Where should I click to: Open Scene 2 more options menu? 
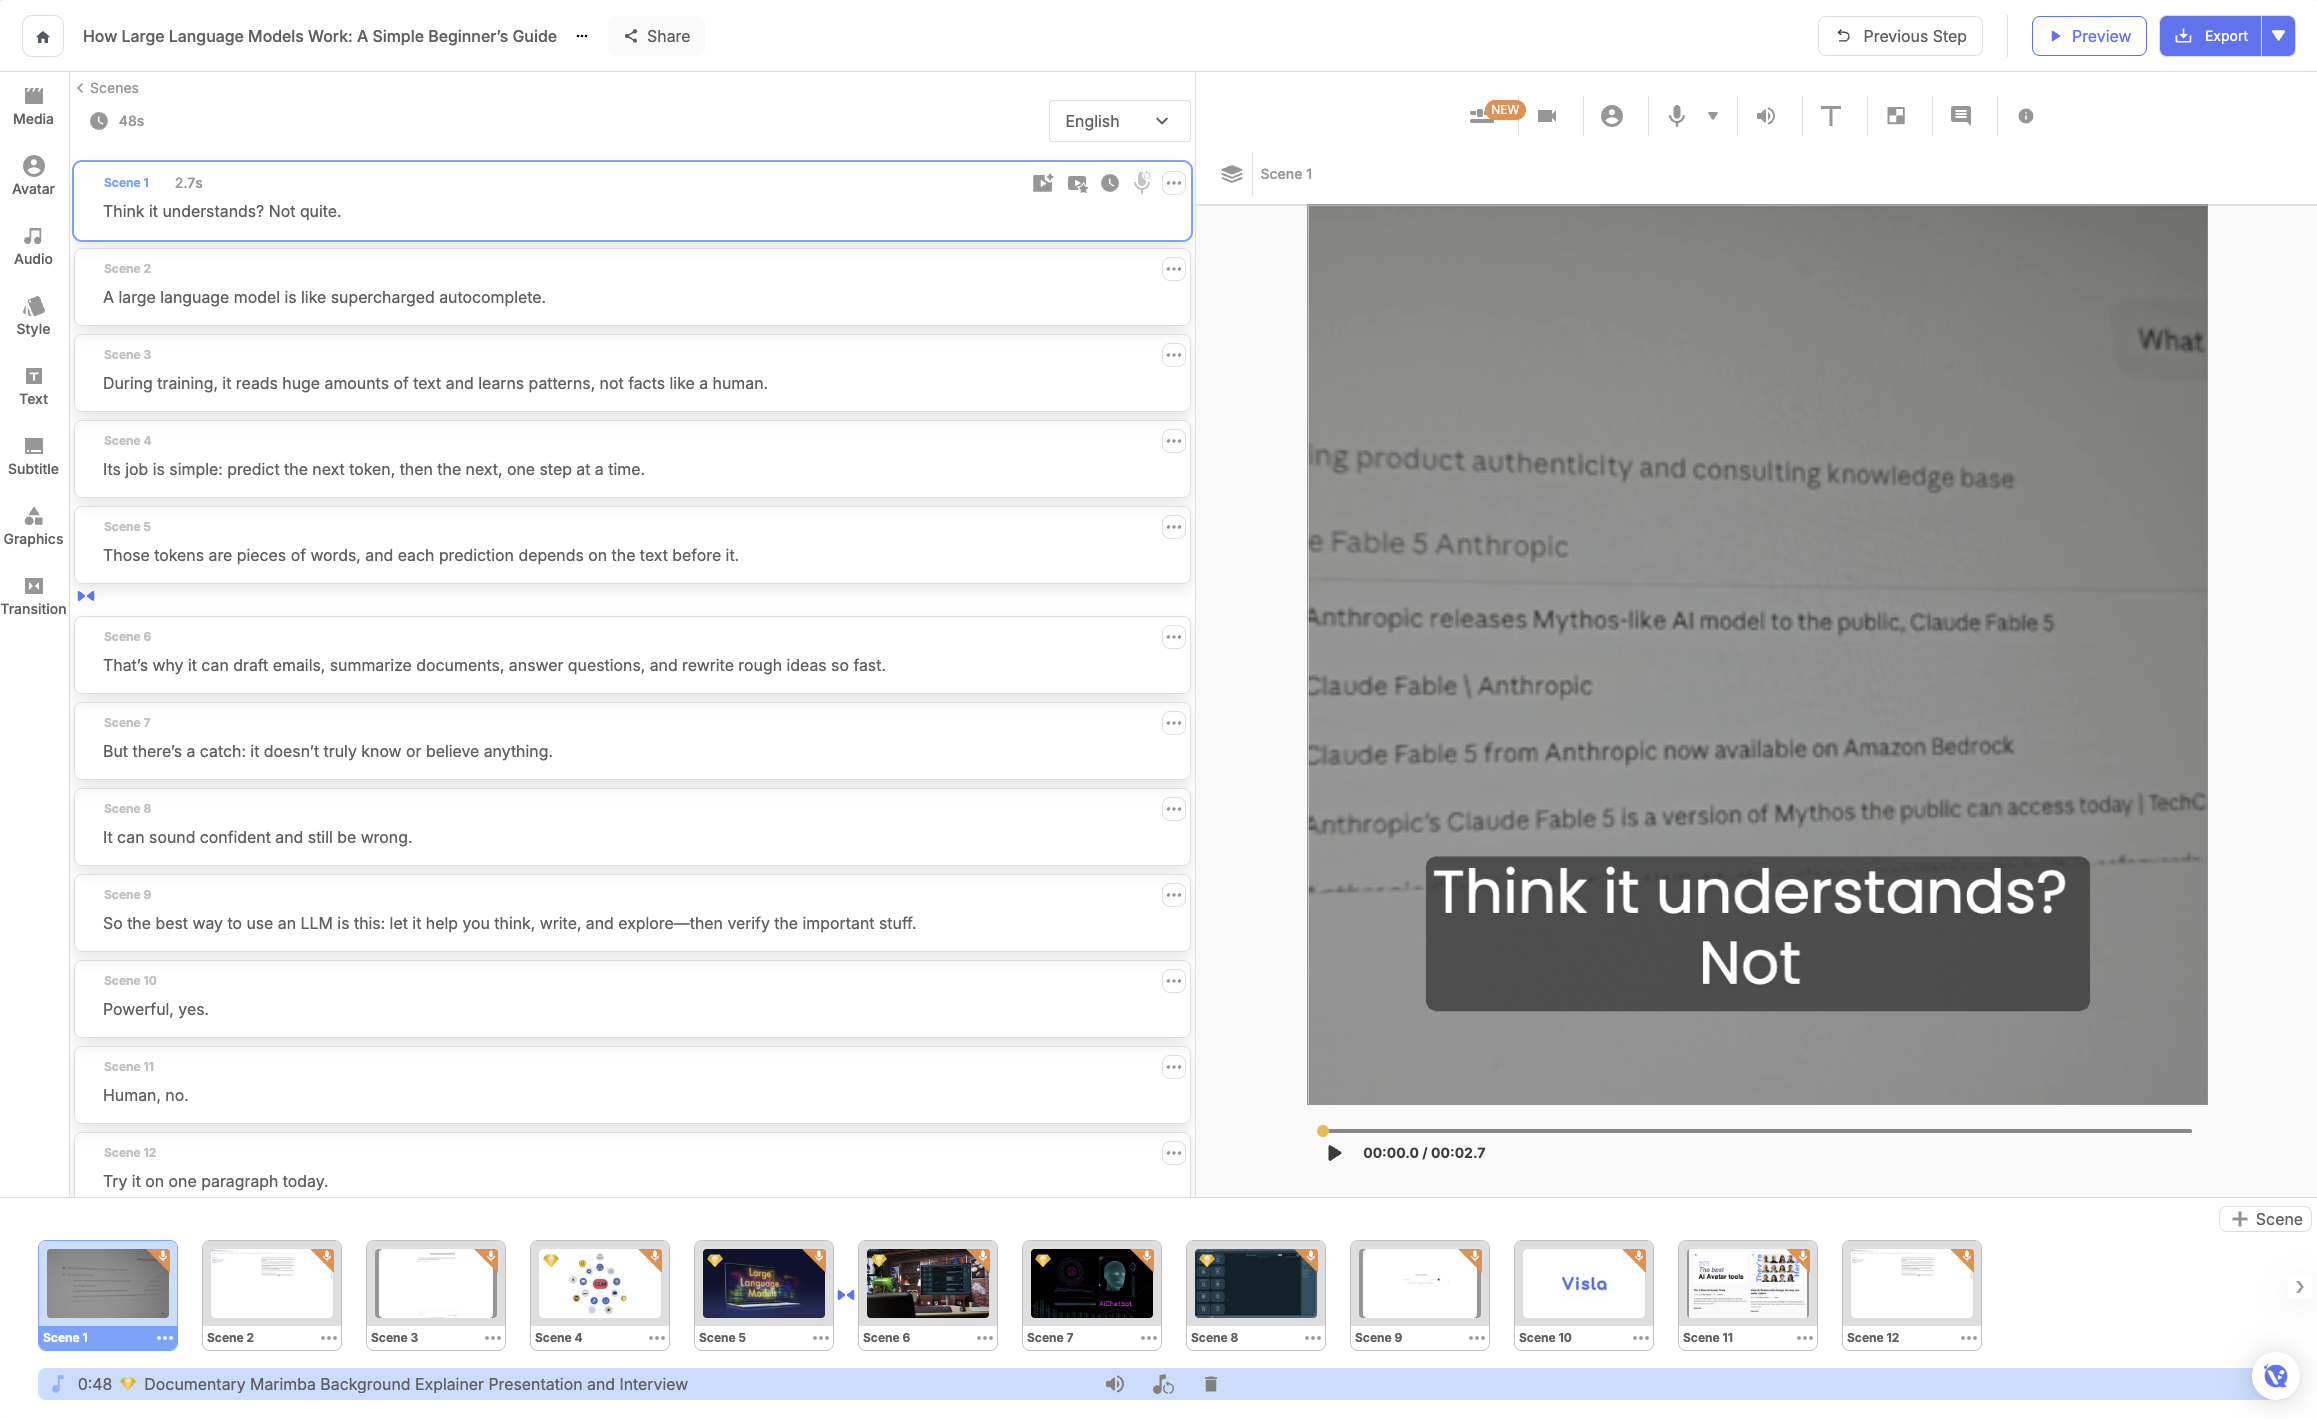pos(1173,269)
